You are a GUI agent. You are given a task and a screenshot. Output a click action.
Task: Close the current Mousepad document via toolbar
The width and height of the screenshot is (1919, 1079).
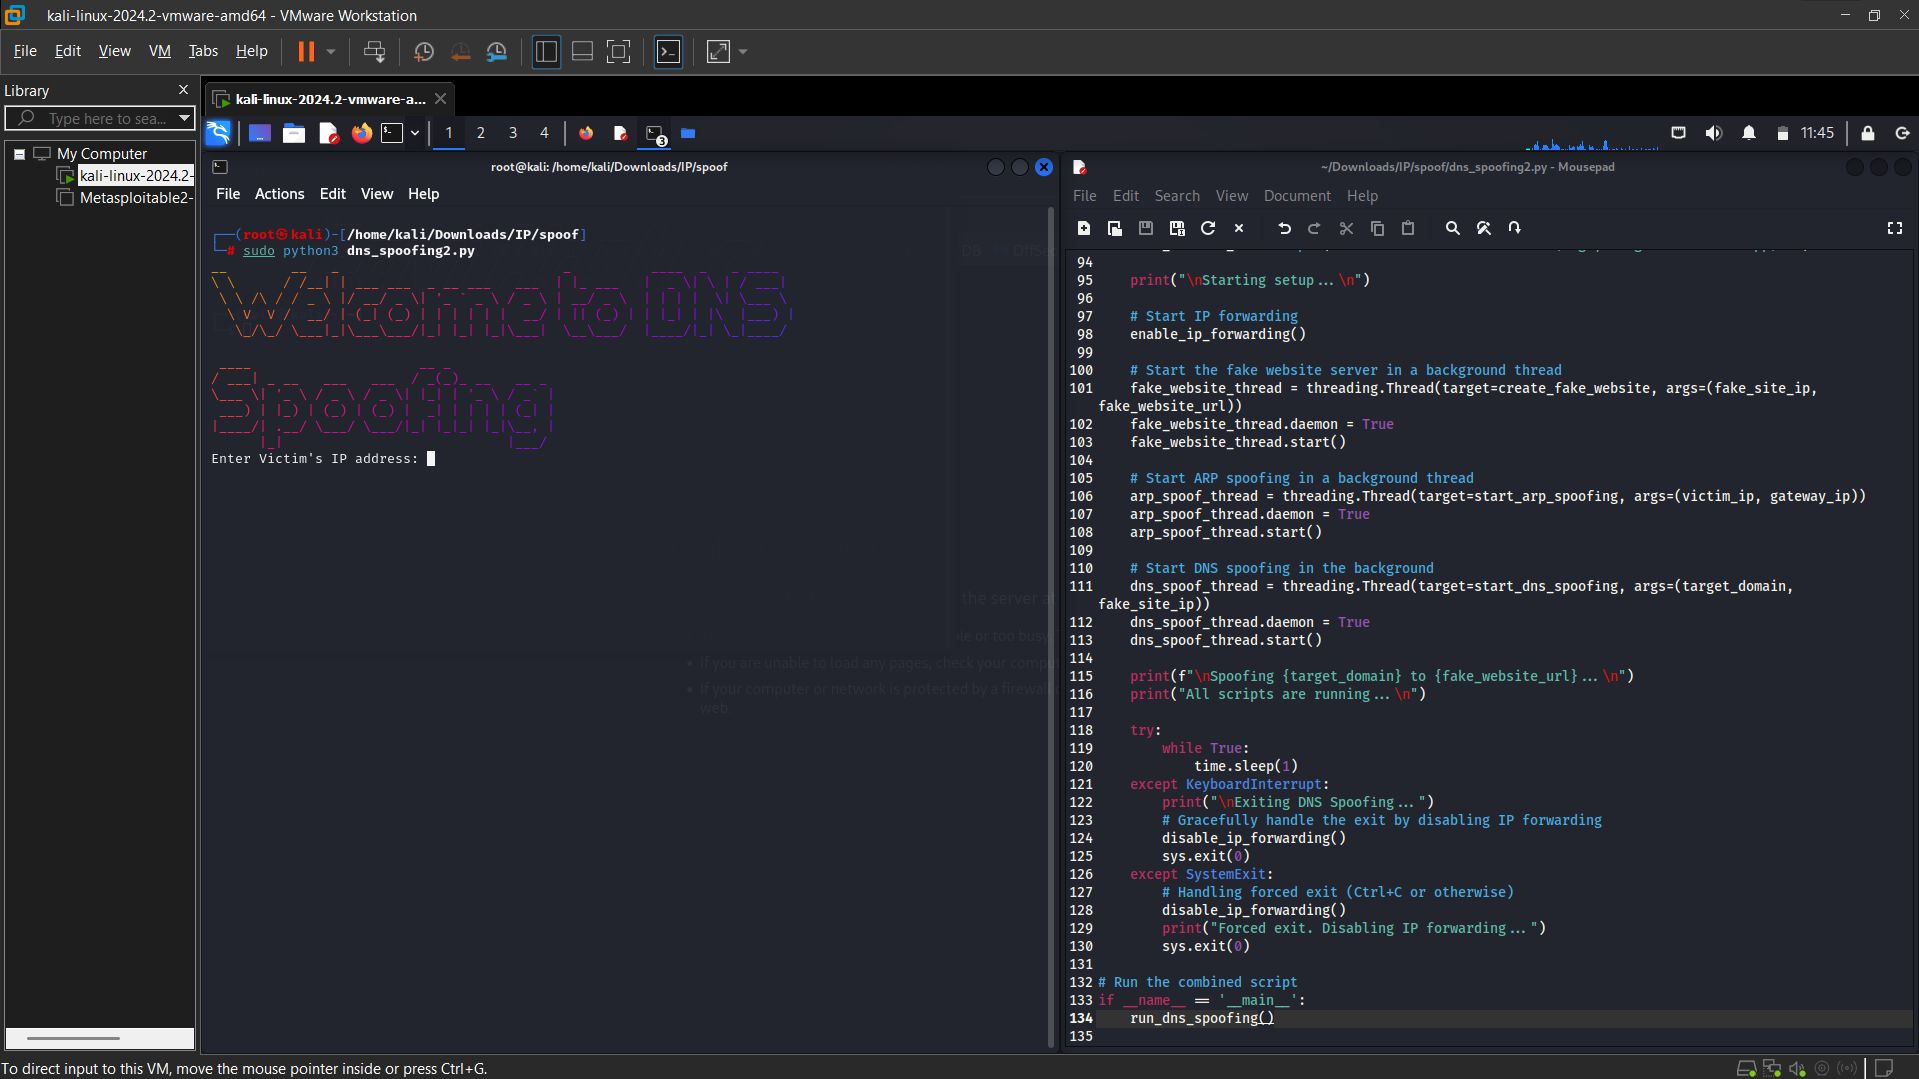coord(1239,228)
